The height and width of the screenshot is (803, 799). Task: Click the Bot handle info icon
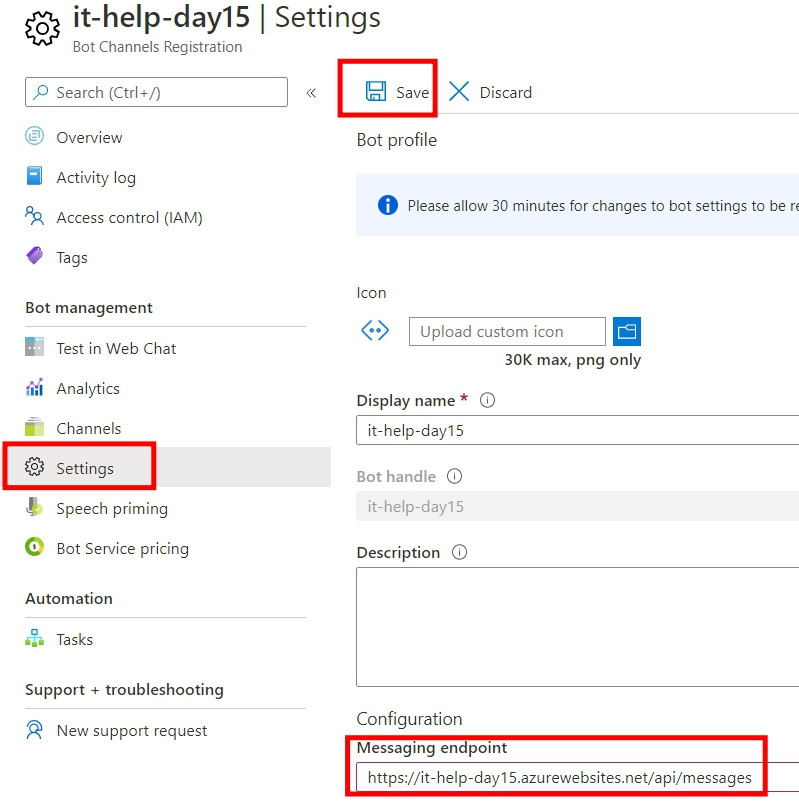pyautogui.click(x=454, y=476)
